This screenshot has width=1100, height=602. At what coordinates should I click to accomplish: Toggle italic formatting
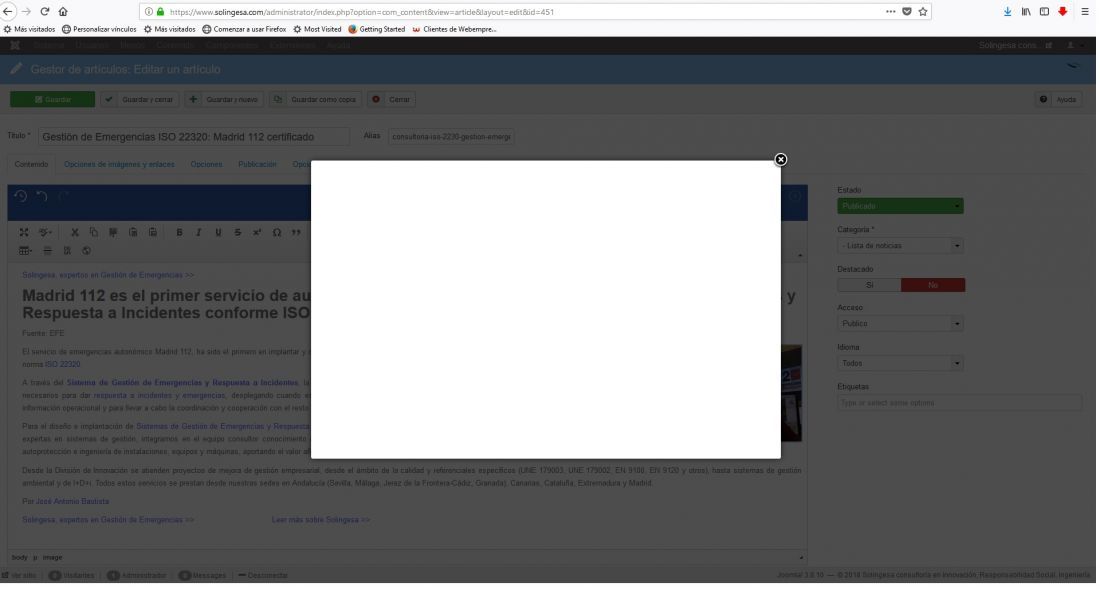coord(199,232)
